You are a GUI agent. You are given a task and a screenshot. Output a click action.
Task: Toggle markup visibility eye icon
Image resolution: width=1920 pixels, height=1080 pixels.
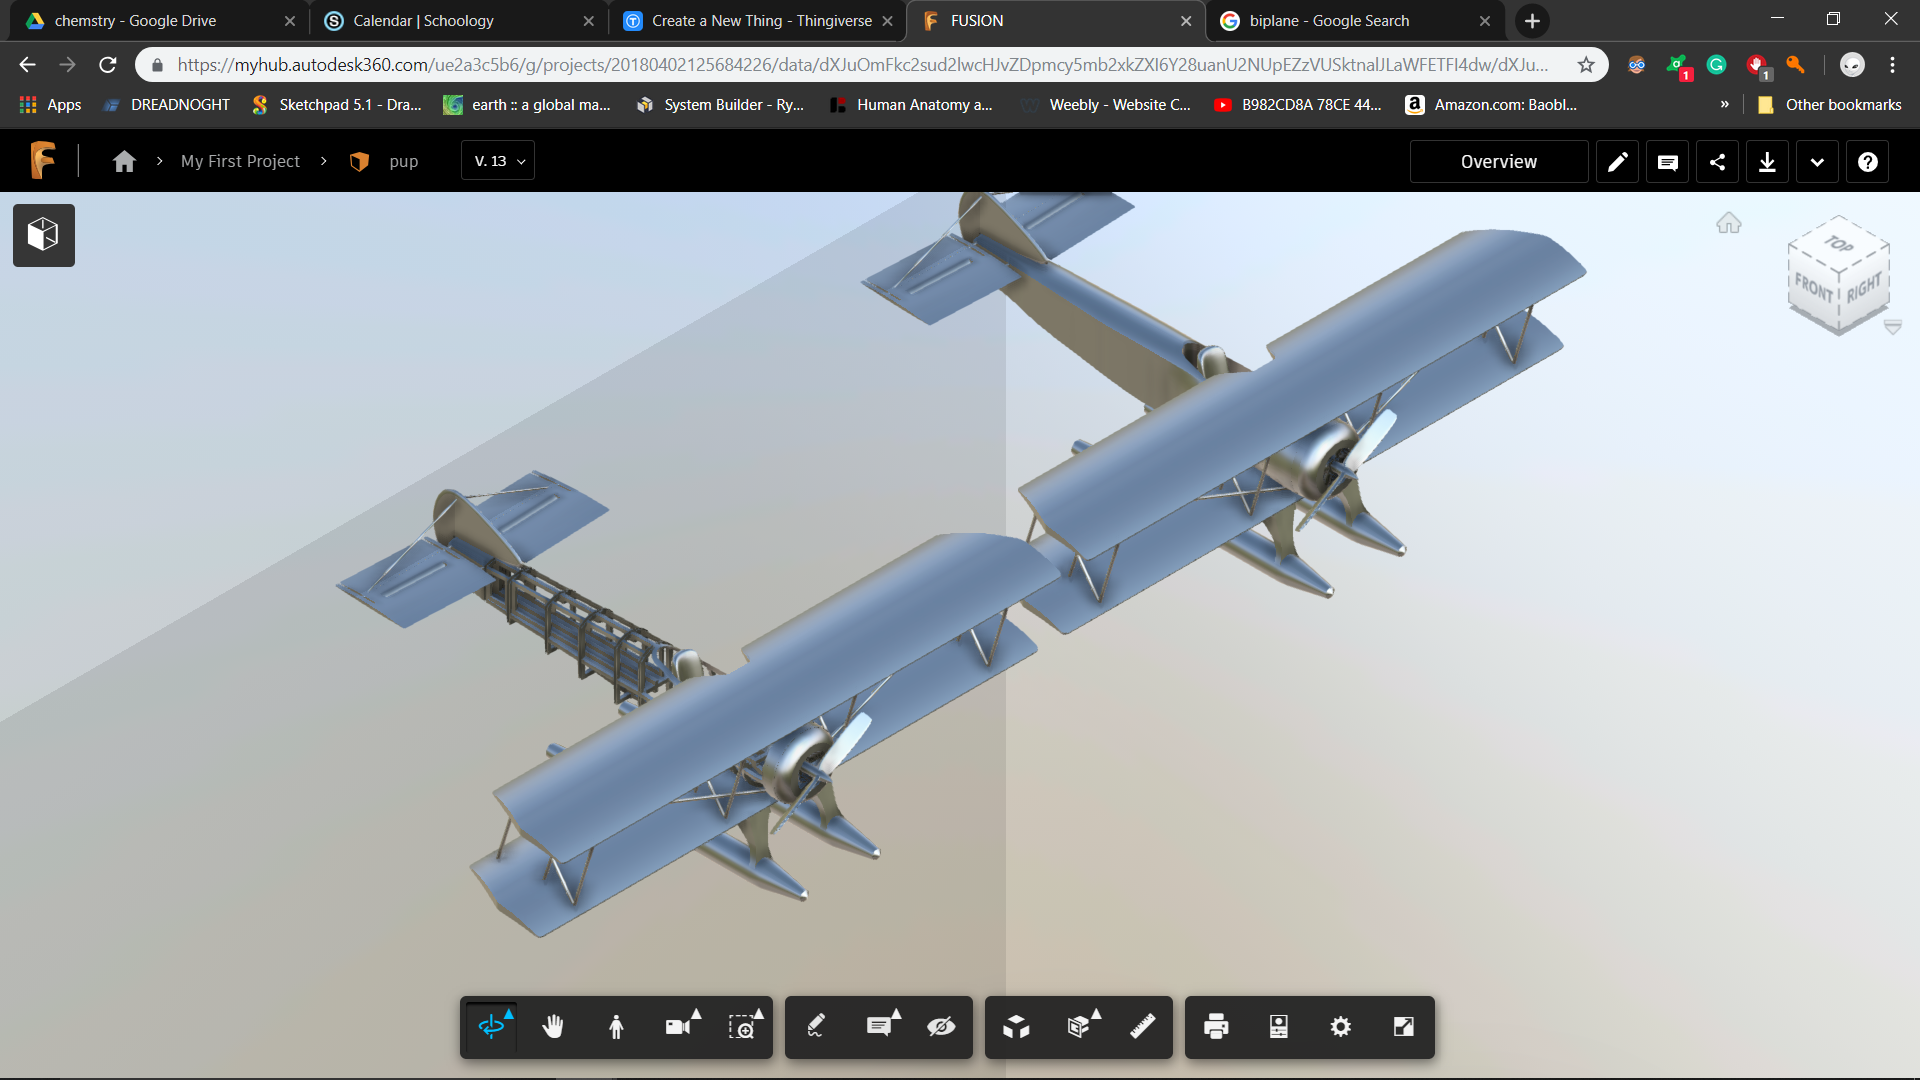[941, 1026]
